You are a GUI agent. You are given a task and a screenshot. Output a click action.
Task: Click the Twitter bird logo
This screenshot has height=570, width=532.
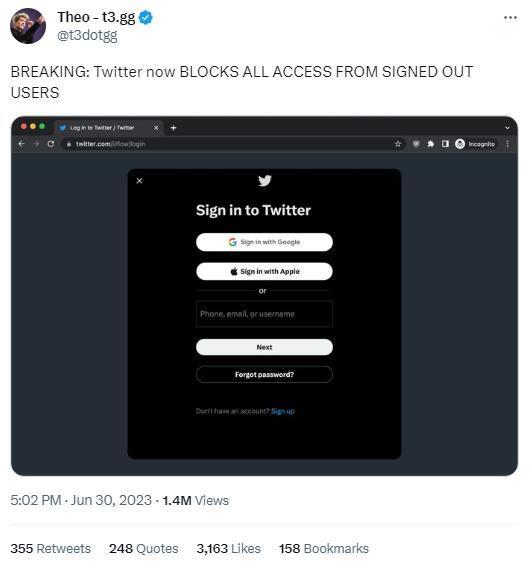coord(264,180)
